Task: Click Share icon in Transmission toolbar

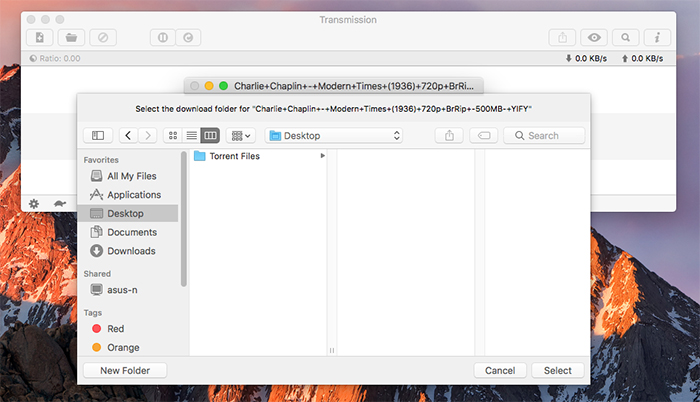Action: pyautogui.click(x=562, y=38)
